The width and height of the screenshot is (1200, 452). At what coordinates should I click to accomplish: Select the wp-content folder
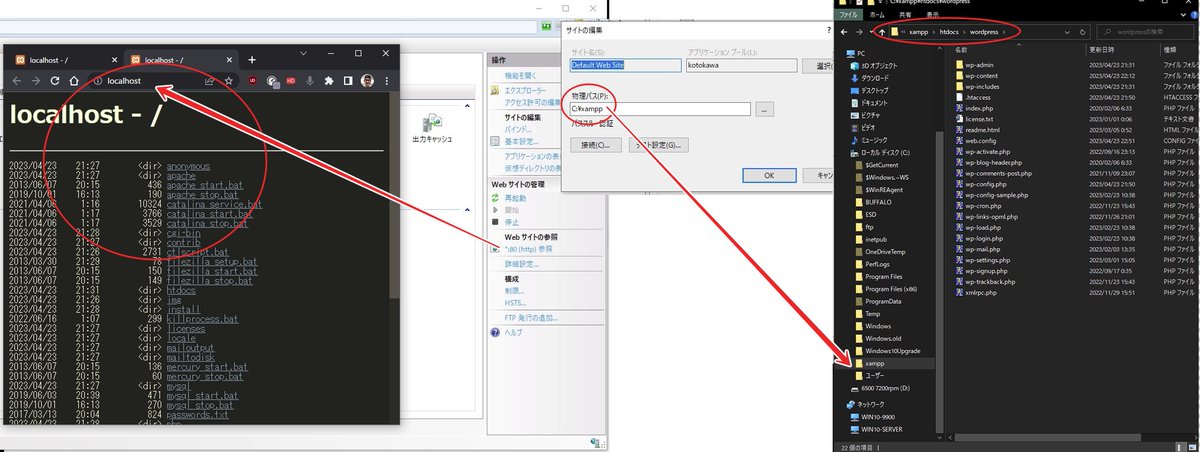click(982, 76)
